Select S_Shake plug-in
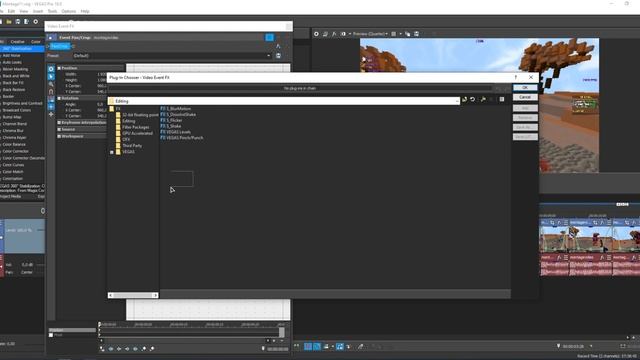The image size is (640, 360). [171, 126]
